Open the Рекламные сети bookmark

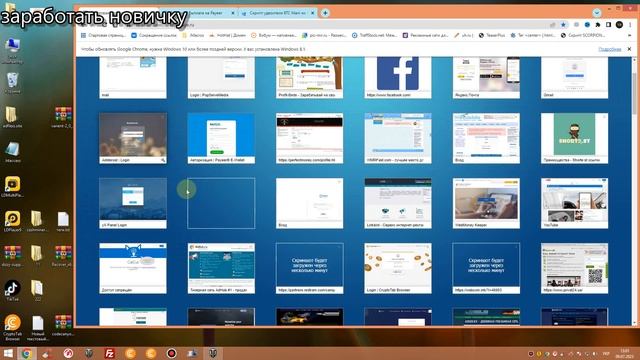pyautogui.click(x=425, y=36)
